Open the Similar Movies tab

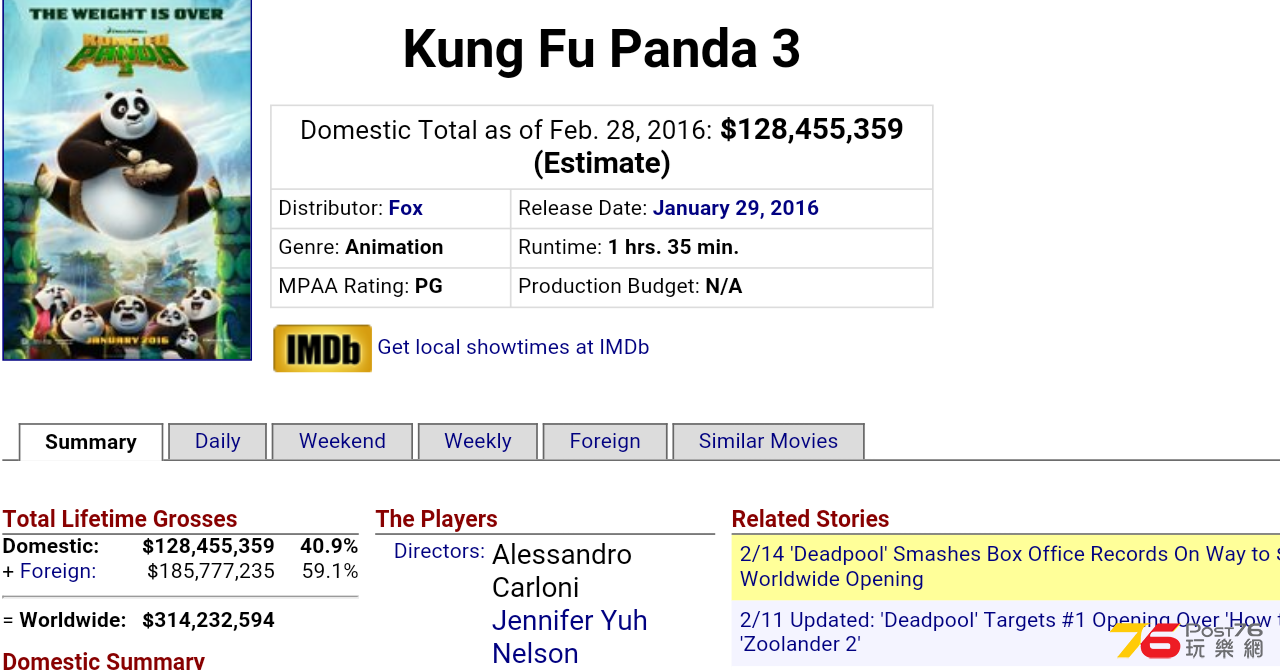[x=768, y=441]
